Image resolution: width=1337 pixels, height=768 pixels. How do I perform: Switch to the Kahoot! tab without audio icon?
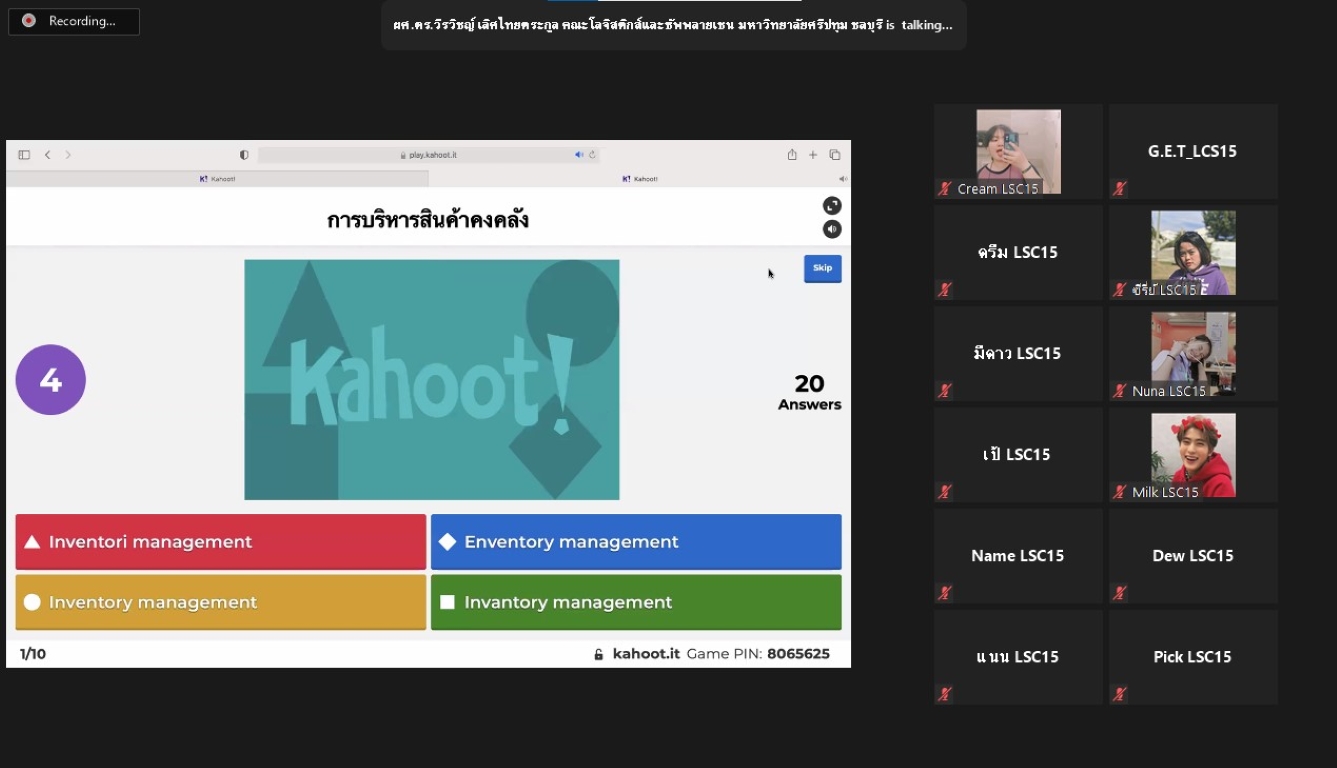(218, 179)
